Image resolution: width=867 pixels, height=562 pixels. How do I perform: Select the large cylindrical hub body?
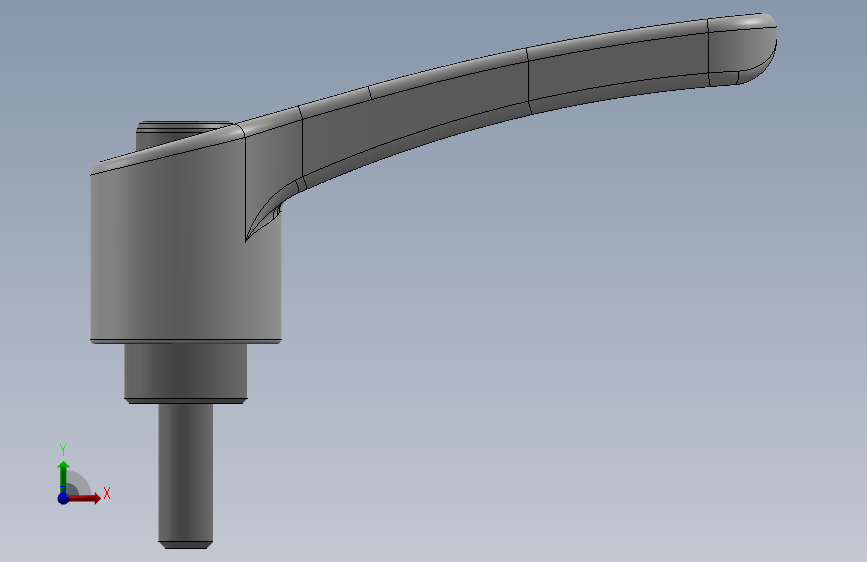coord(185,254)
